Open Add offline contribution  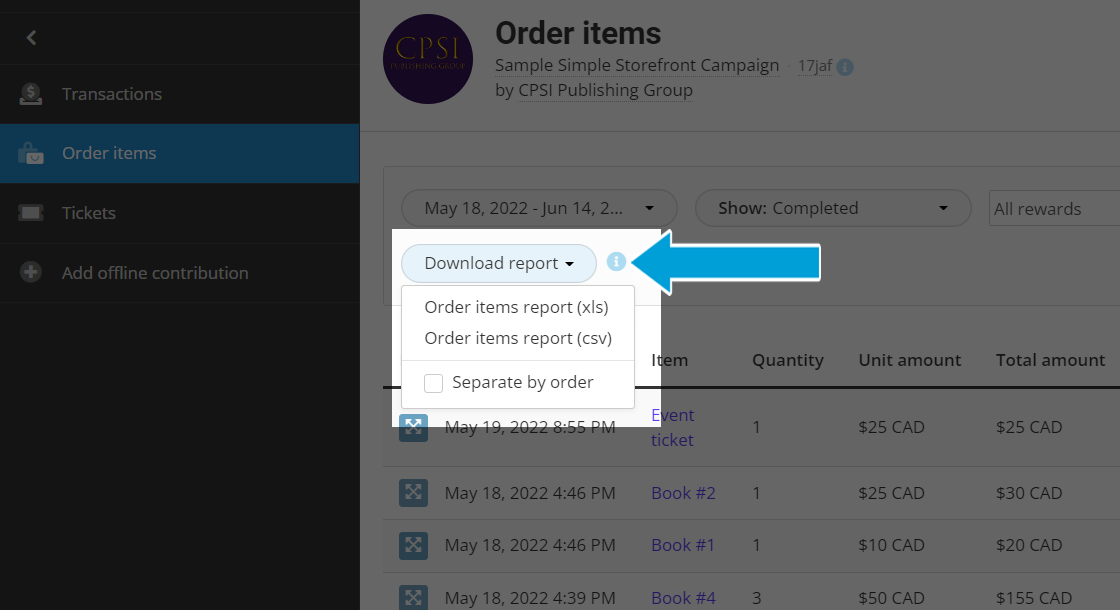179,273
